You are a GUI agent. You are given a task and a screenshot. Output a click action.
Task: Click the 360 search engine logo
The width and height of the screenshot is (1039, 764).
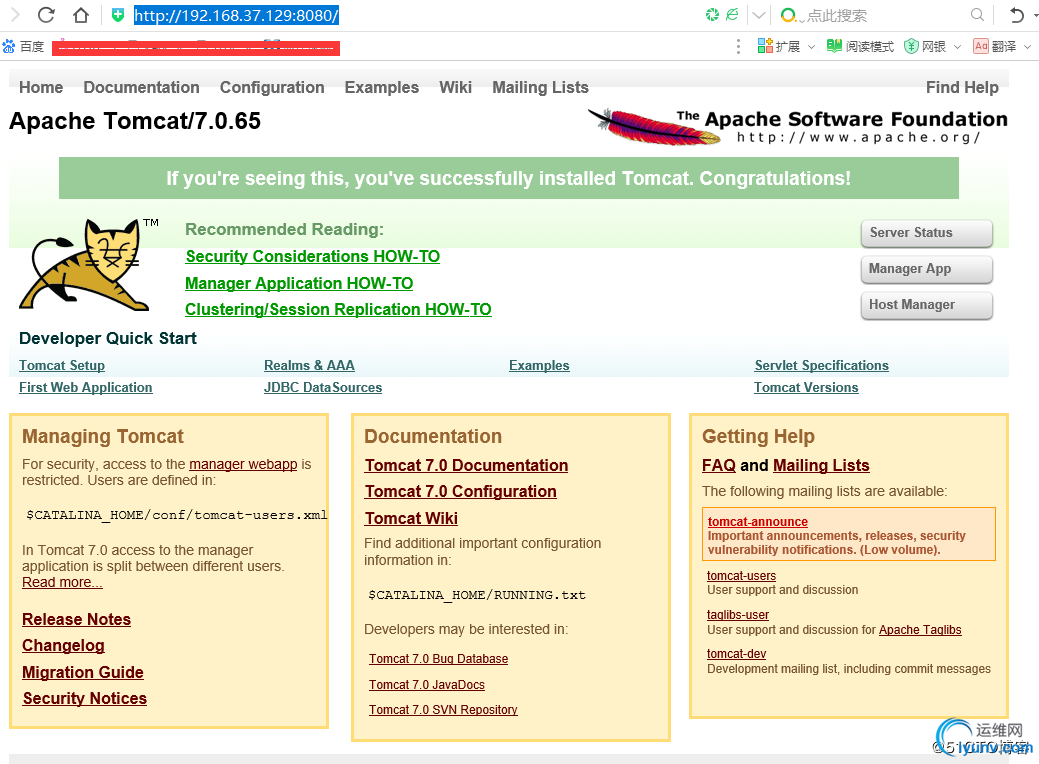pyautogui.click(x=789, y=15)
